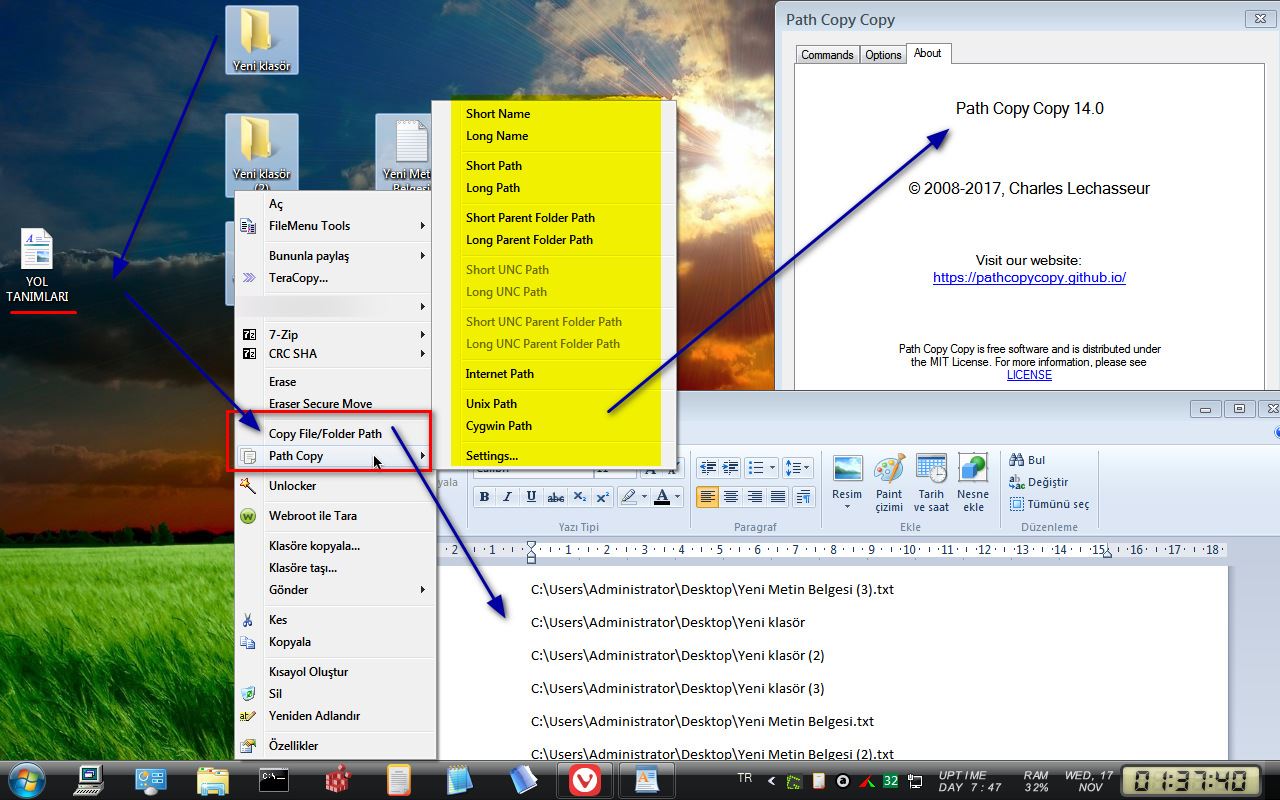Screen dimensions: 1280x800
Task: Click the red cubes taskbar icon
Action: point(337,779)
